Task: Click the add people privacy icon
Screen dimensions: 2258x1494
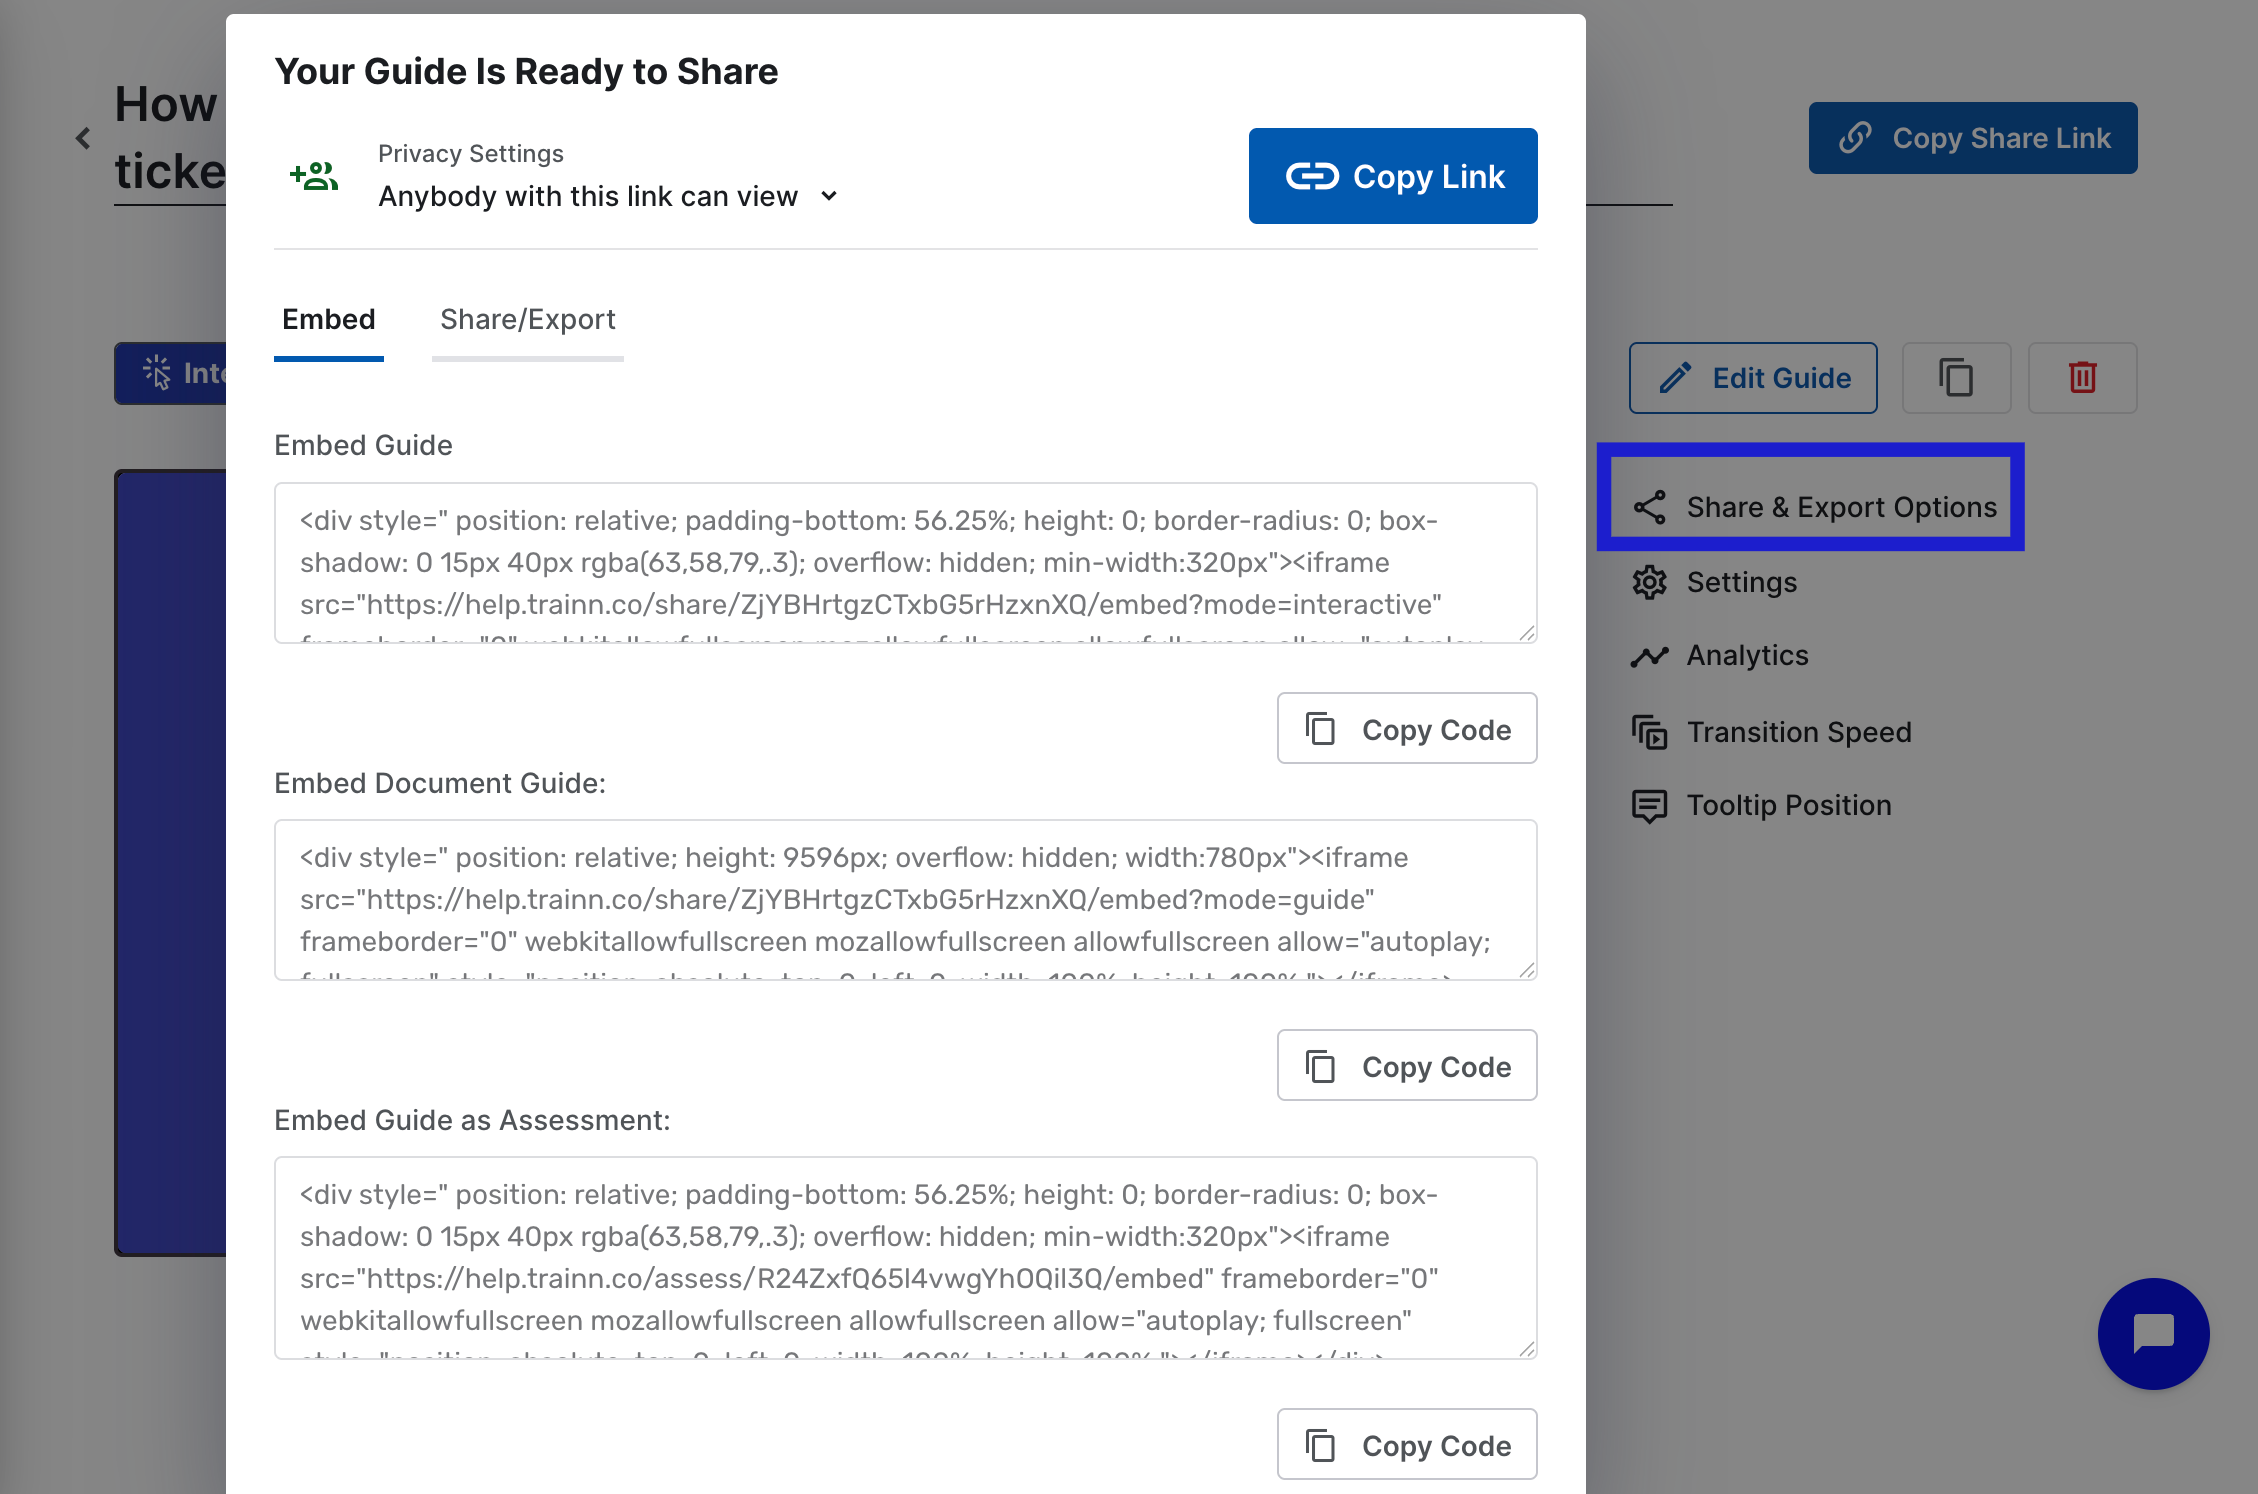Action: (x=314, y=176)
